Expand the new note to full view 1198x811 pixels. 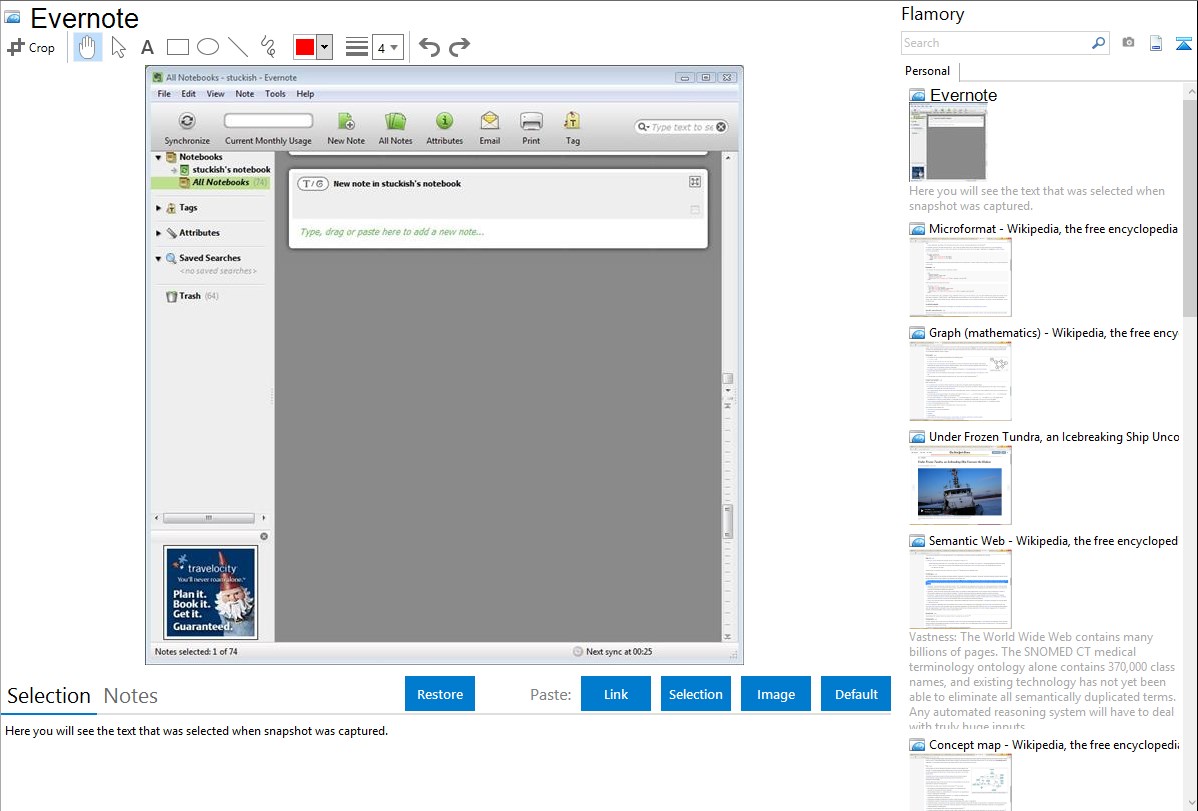coord(695,182)
